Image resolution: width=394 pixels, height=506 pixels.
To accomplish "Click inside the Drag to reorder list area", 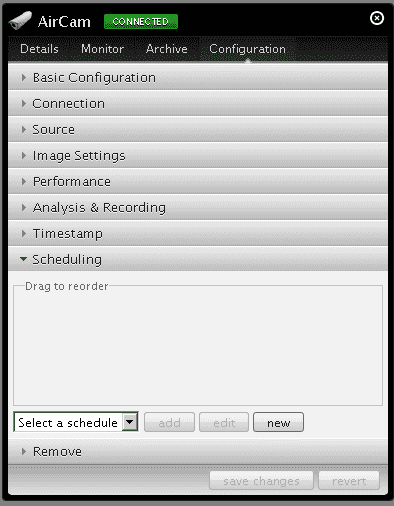I will click(x=198, y=345).
